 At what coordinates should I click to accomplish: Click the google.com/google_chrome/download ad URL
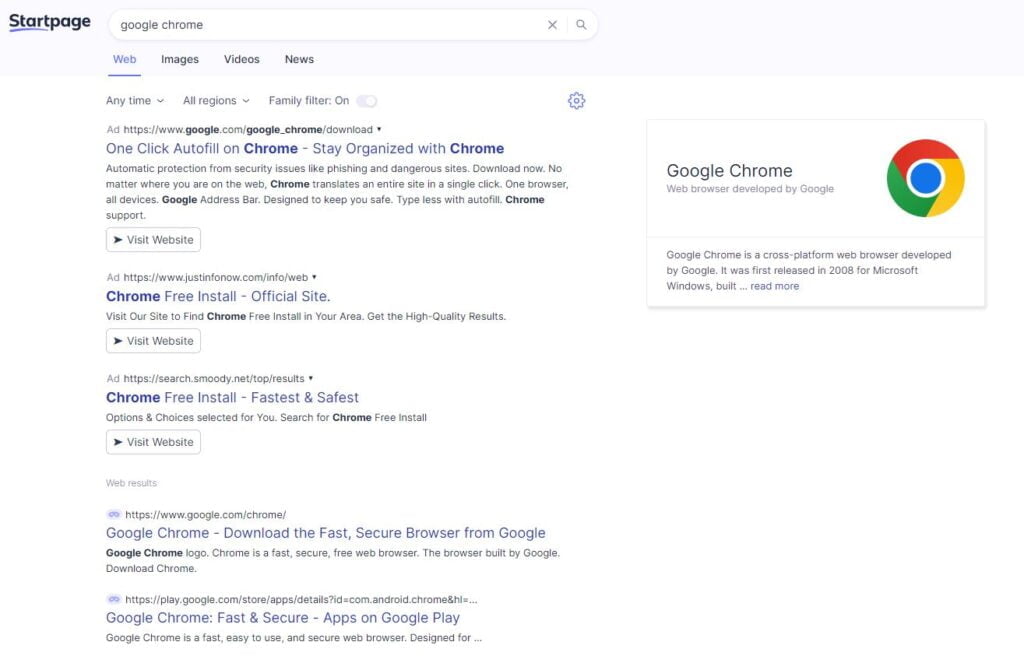click(248, 129)
